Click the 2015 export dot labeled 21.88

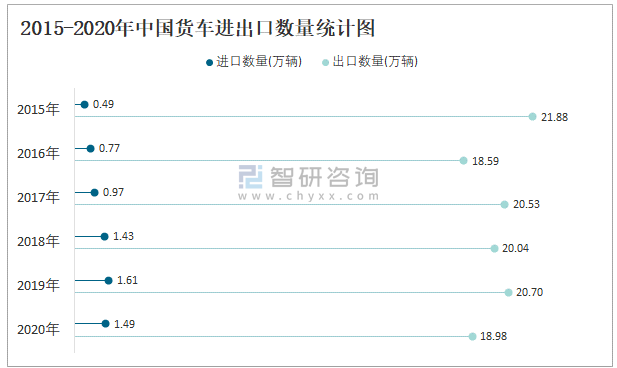coord(532,117)
